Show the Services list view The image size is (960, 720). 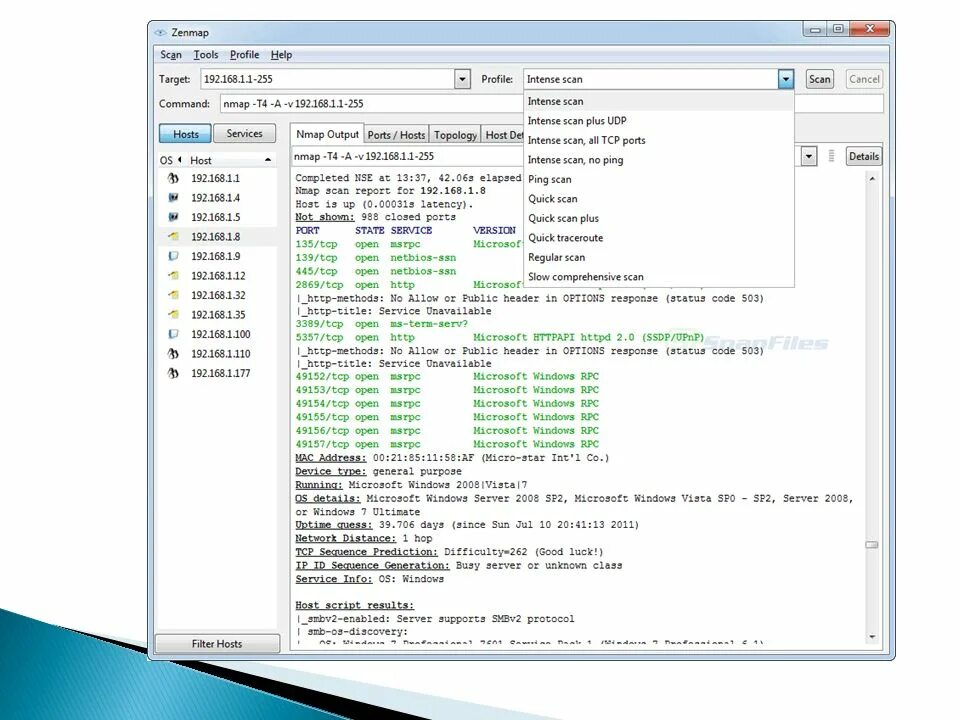click(x=244, y=133)
